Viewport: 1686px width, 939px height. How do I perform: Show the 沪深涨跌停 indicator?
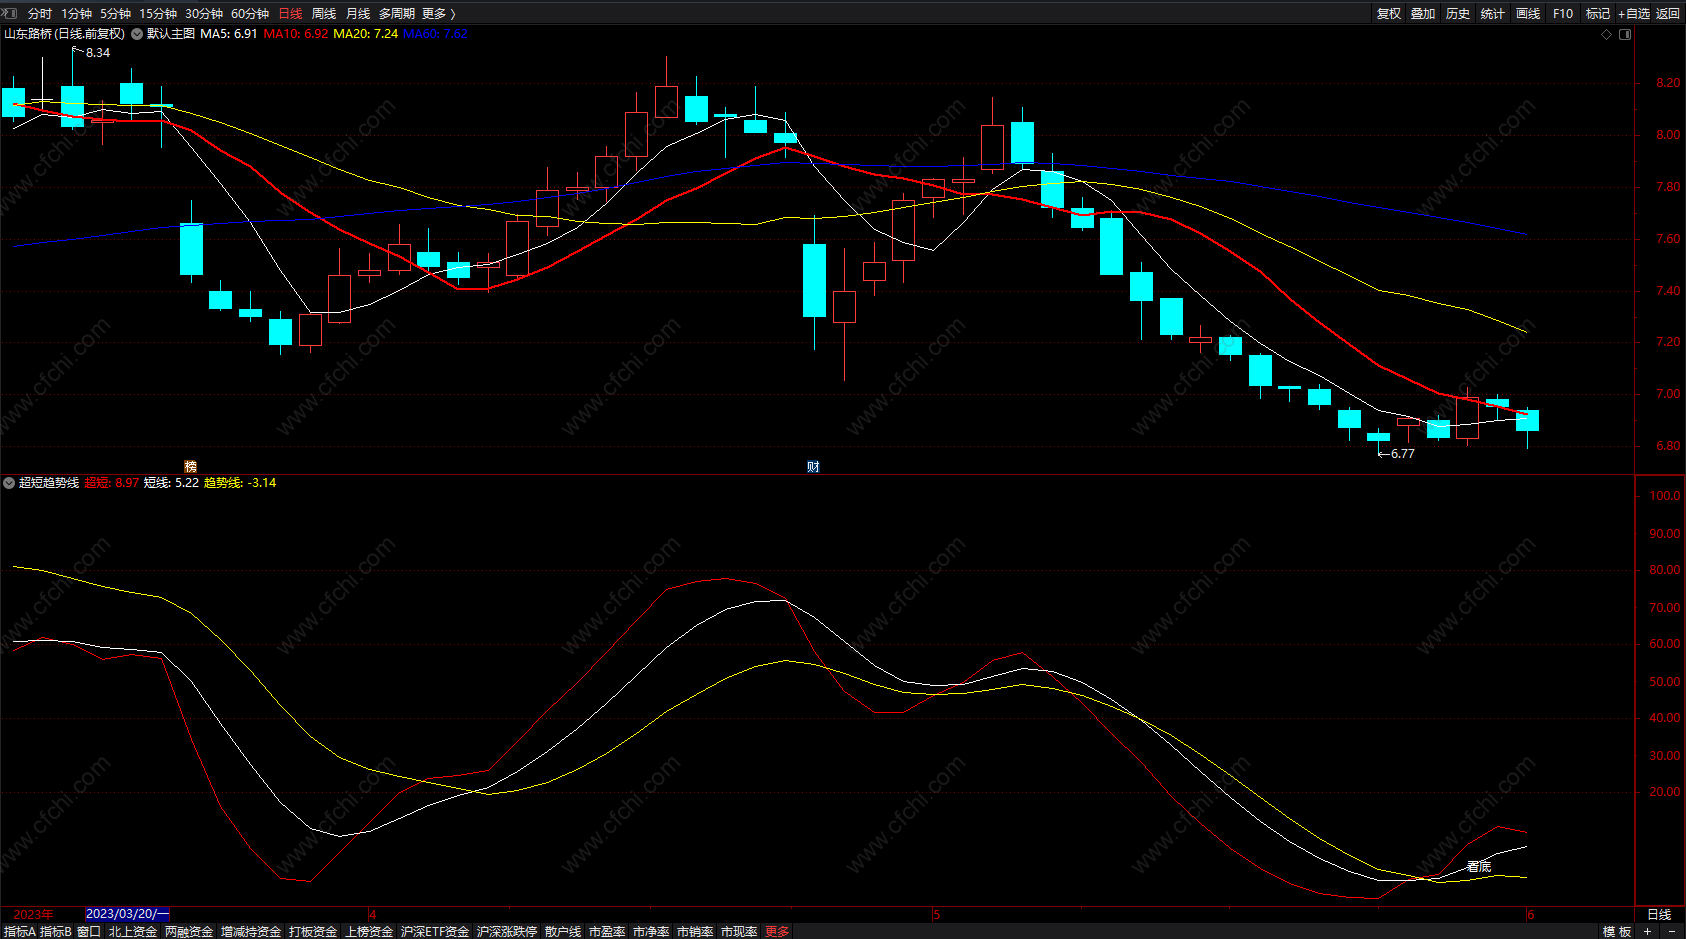(507, 931)
